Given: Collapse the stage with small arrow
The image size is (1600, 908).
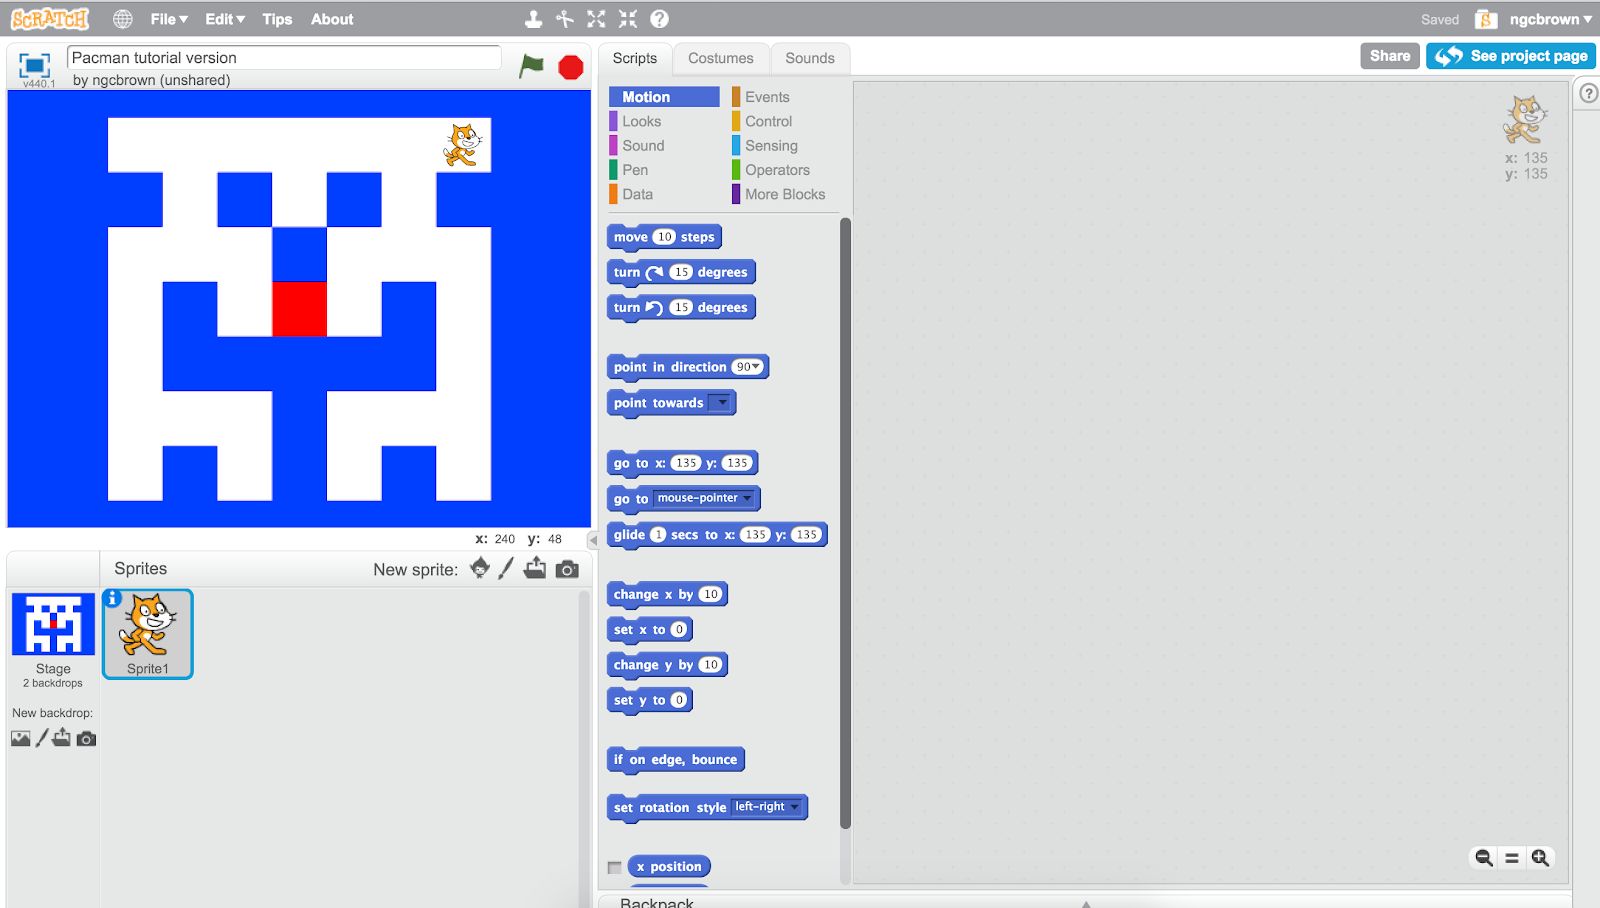Looking at the screenshot, I should coord(592,540).
